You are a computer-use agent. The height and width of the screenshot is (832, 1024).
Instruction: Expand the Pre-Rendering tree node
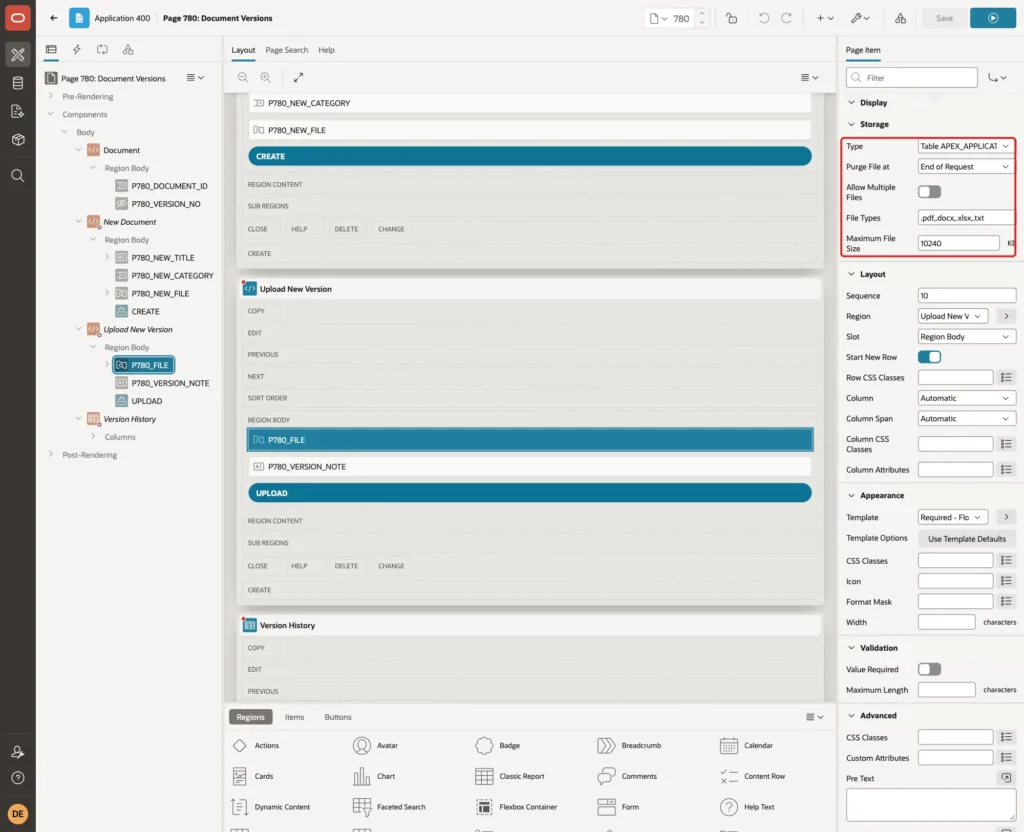click(x=51, y=96)
